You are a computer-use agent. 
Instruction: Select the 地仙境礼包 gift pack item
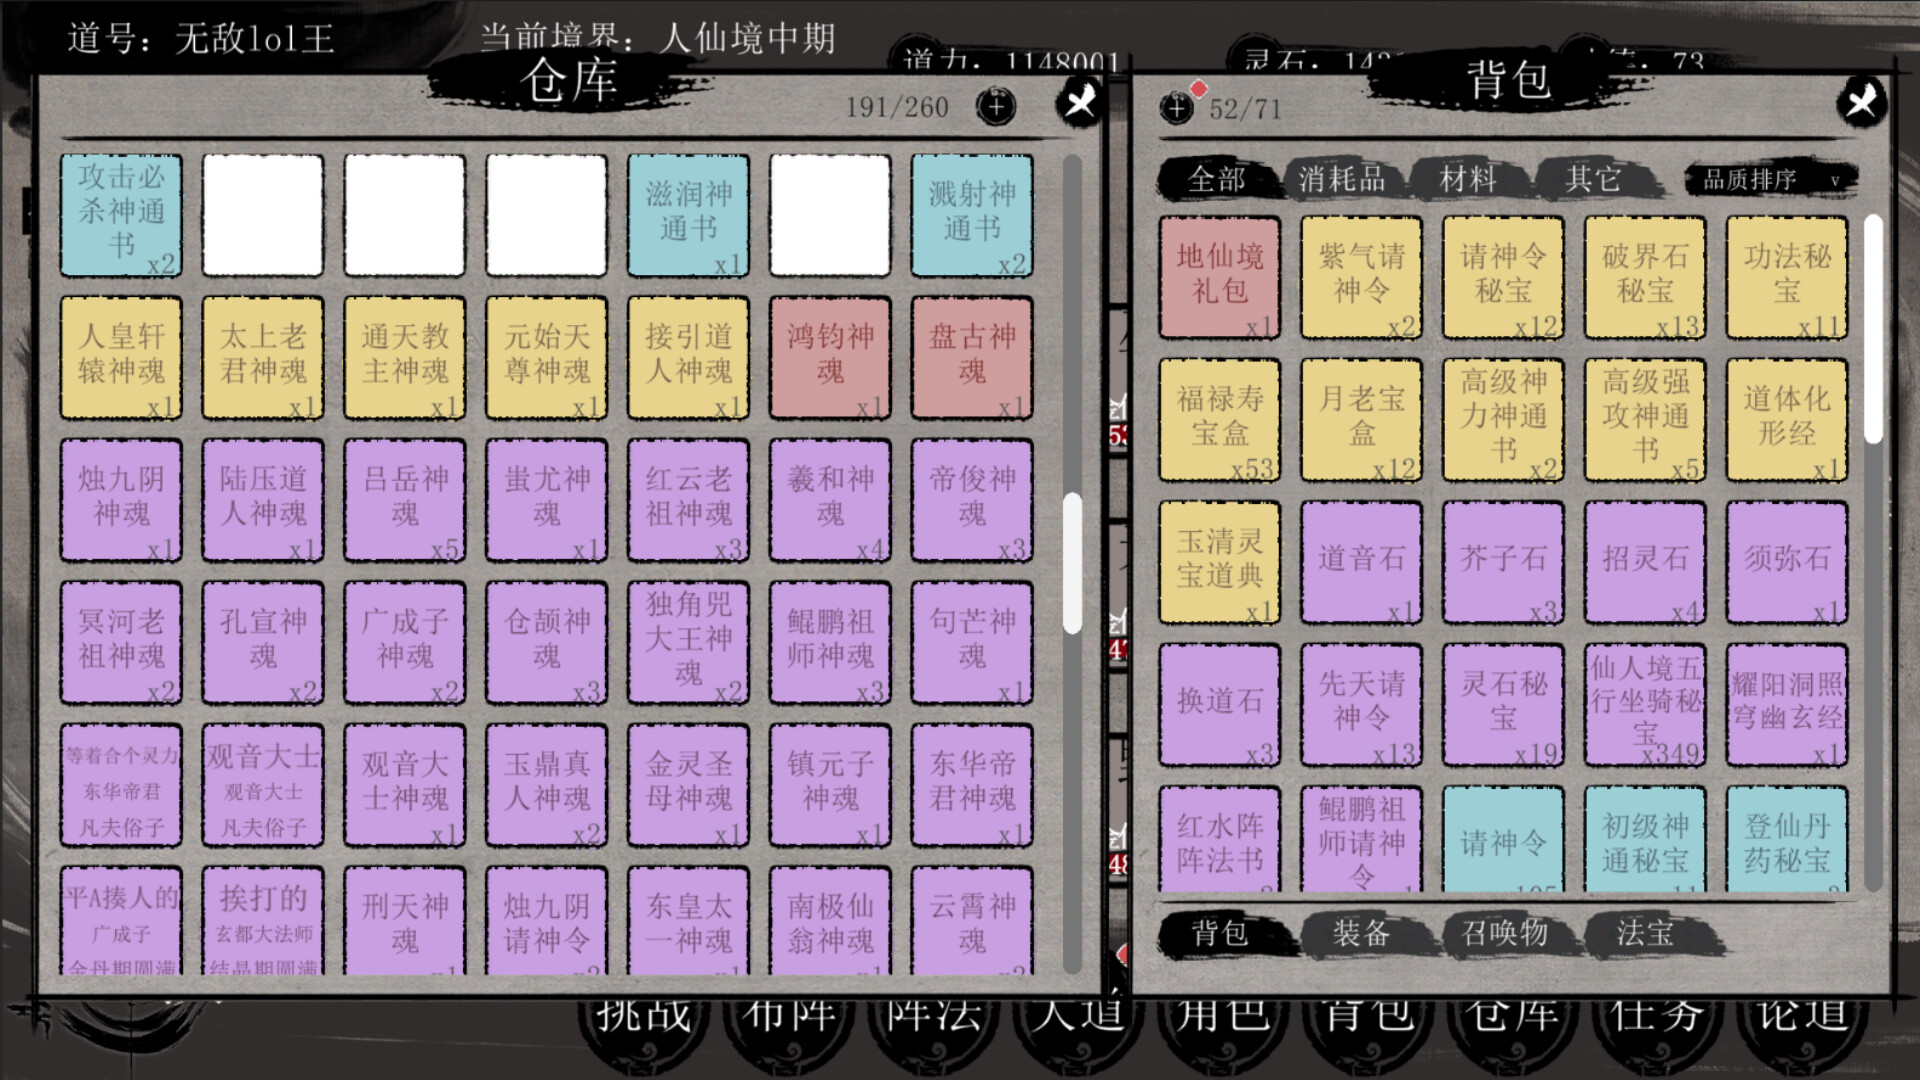point(1218,277)
